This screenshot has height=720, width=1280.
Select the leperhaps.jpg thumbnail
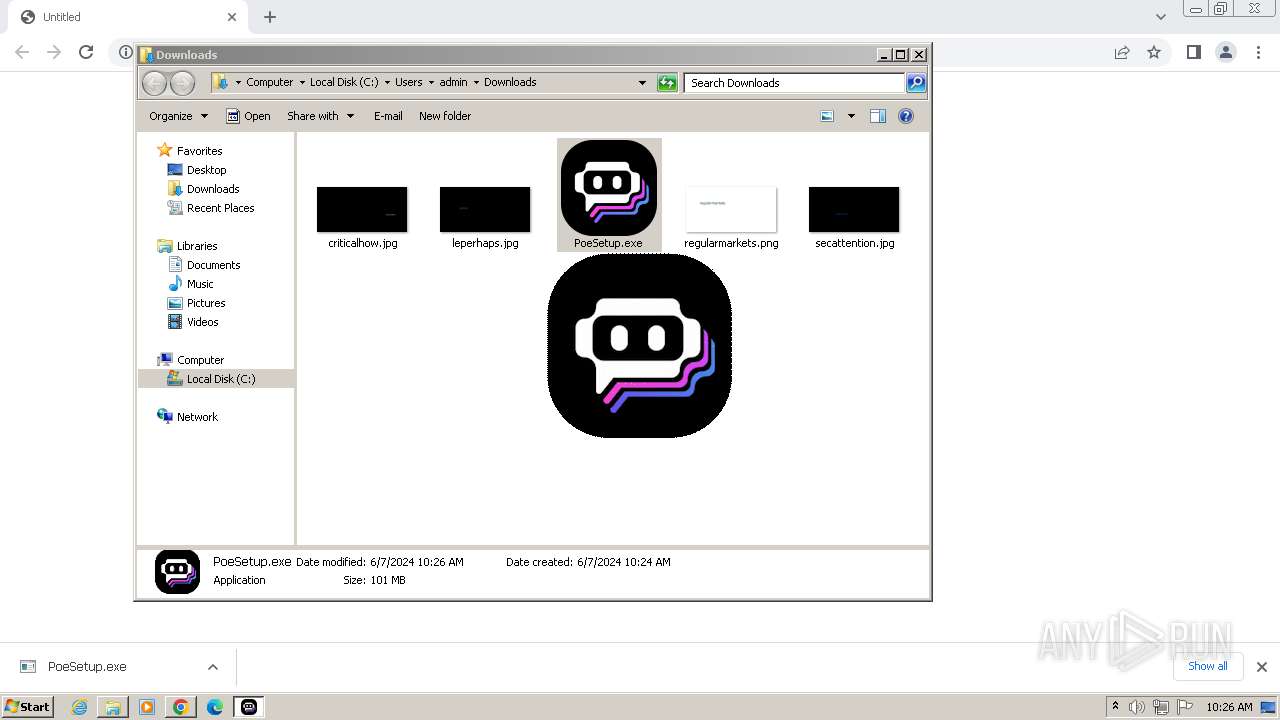[x=485, y=209]
